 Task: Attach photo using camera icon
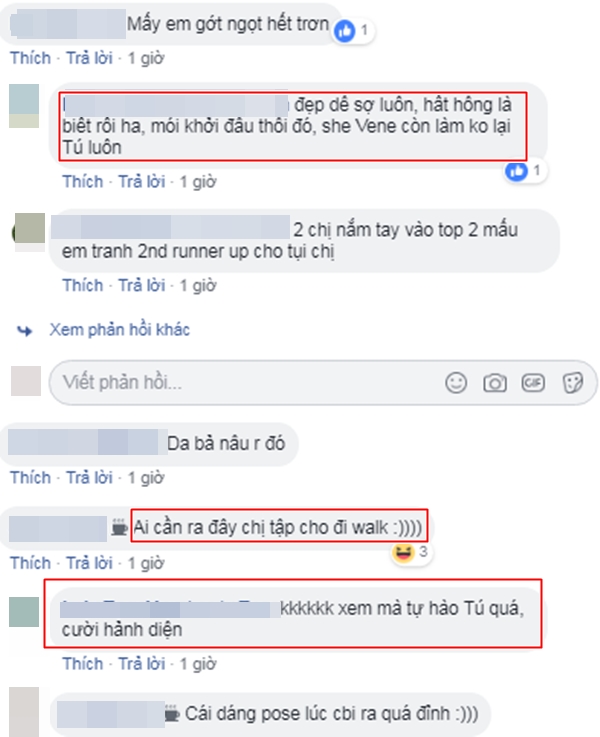(x=494, y=383)
